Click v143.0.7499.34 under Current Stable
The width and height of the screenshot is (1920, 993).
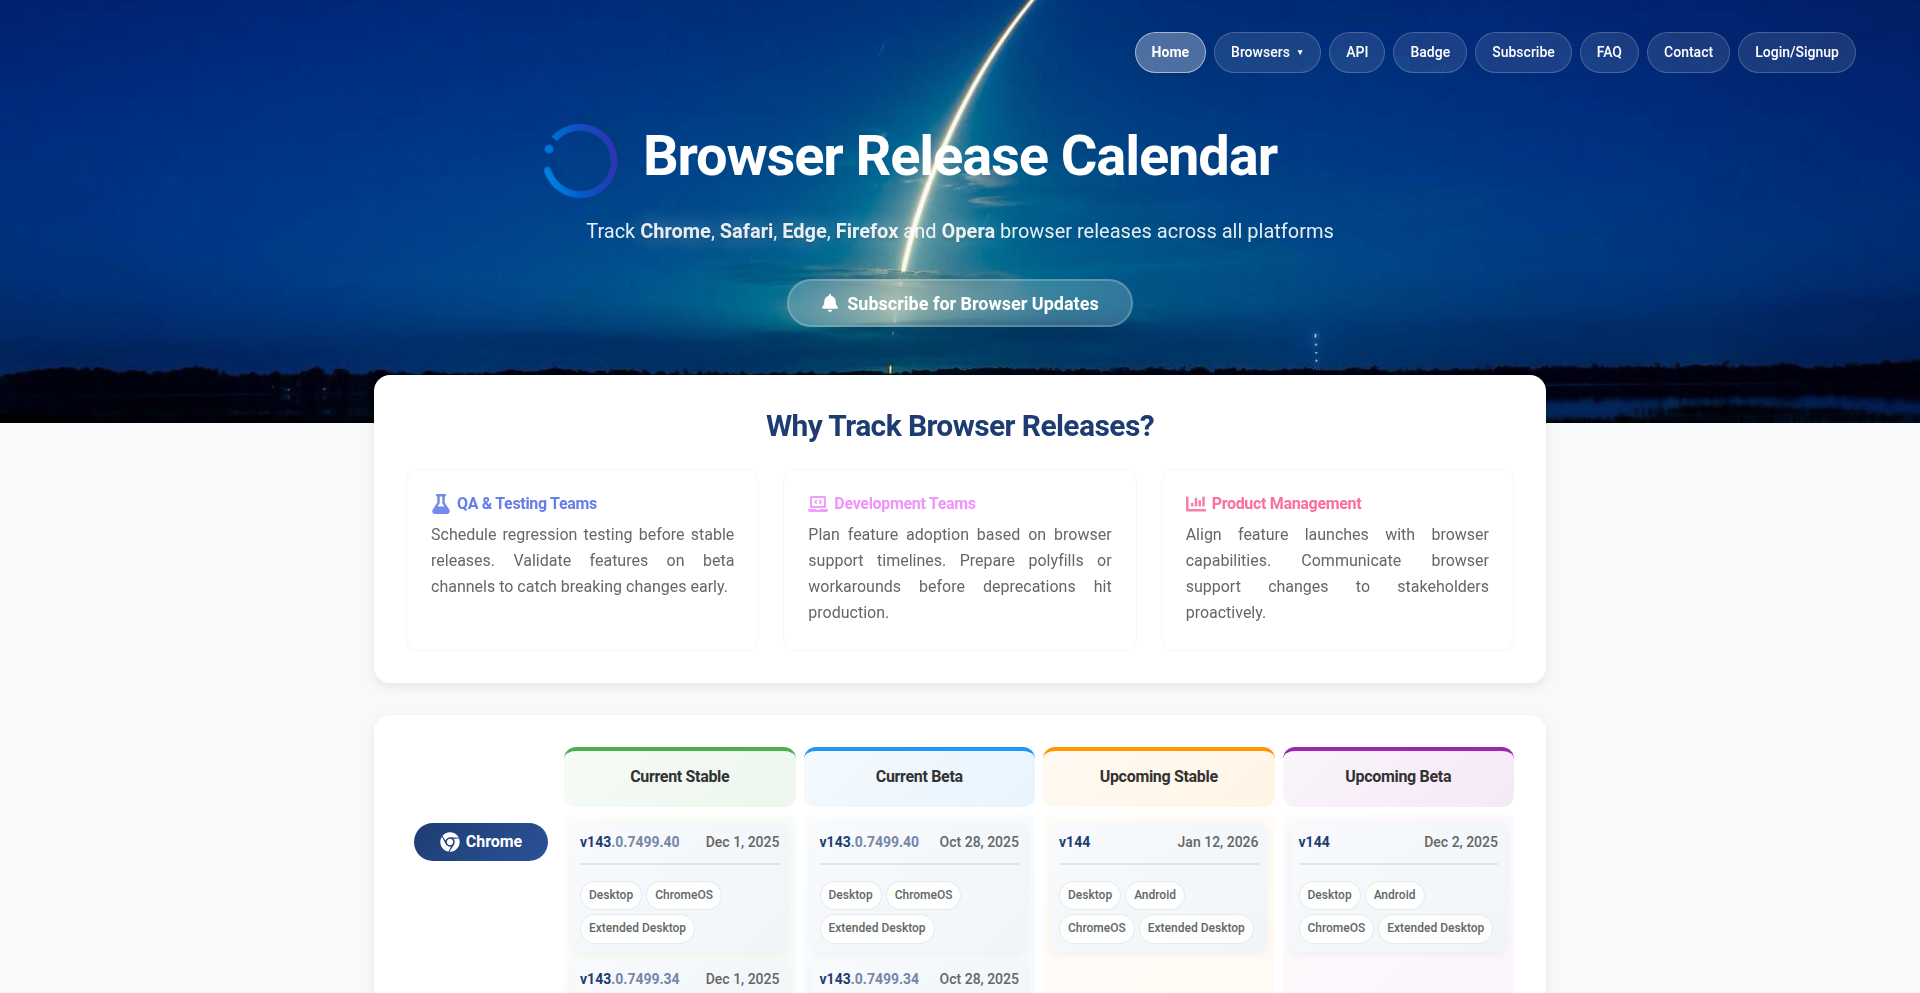630,979
